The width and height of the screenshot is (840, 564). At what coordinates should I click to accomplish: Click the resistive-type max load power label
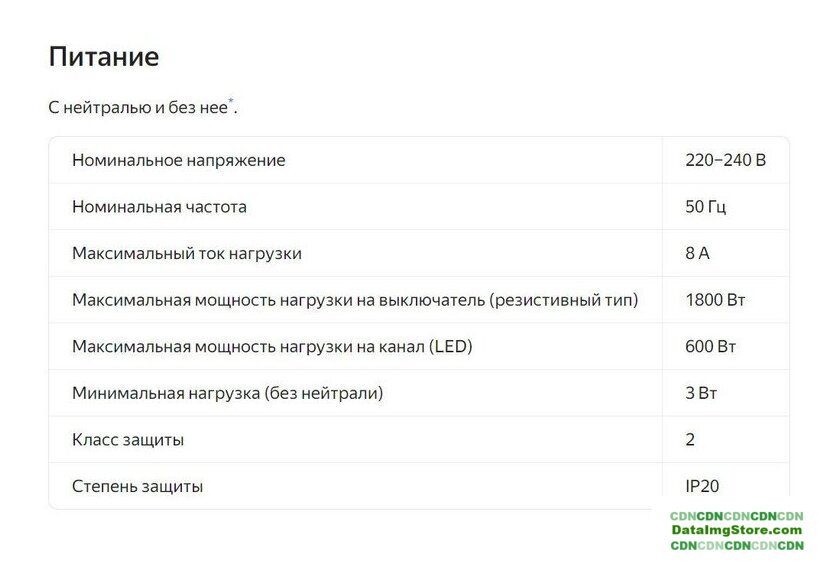tap(354, 300)
